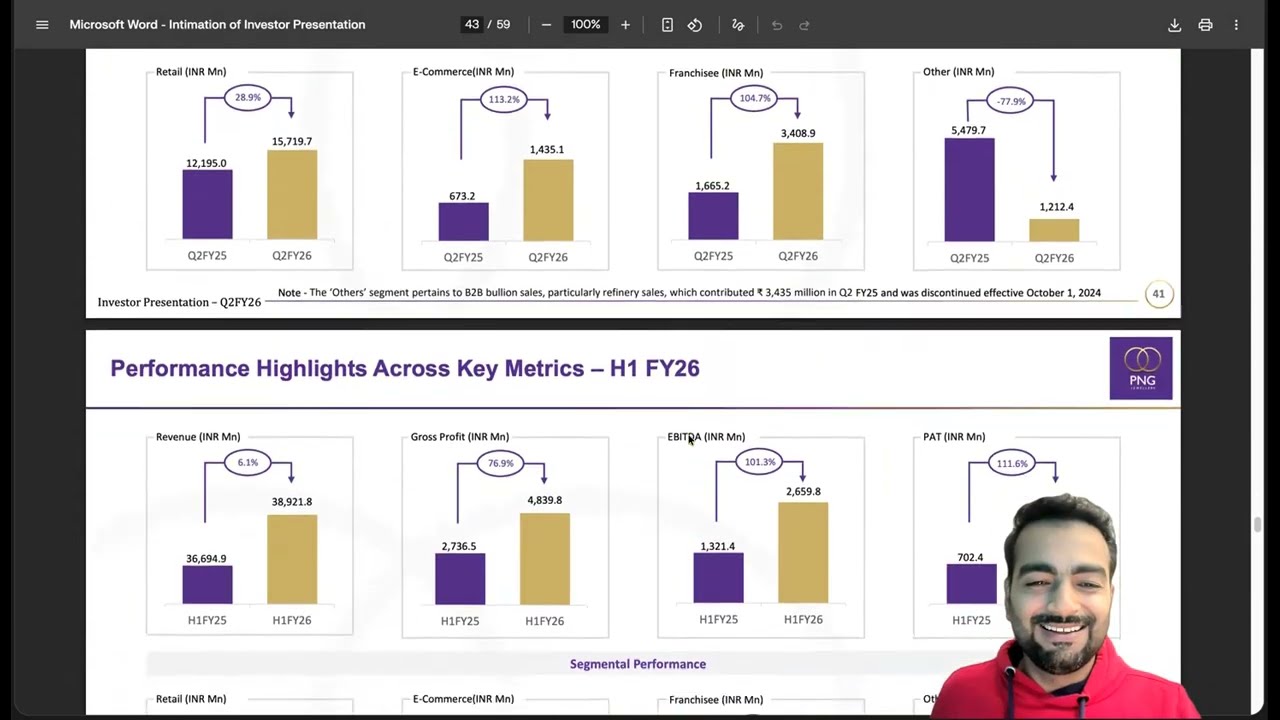Click the 4,839.8 gross profit value
Image resolution: width=1280 pixels, height=720 pixels.
pos(545,500)
